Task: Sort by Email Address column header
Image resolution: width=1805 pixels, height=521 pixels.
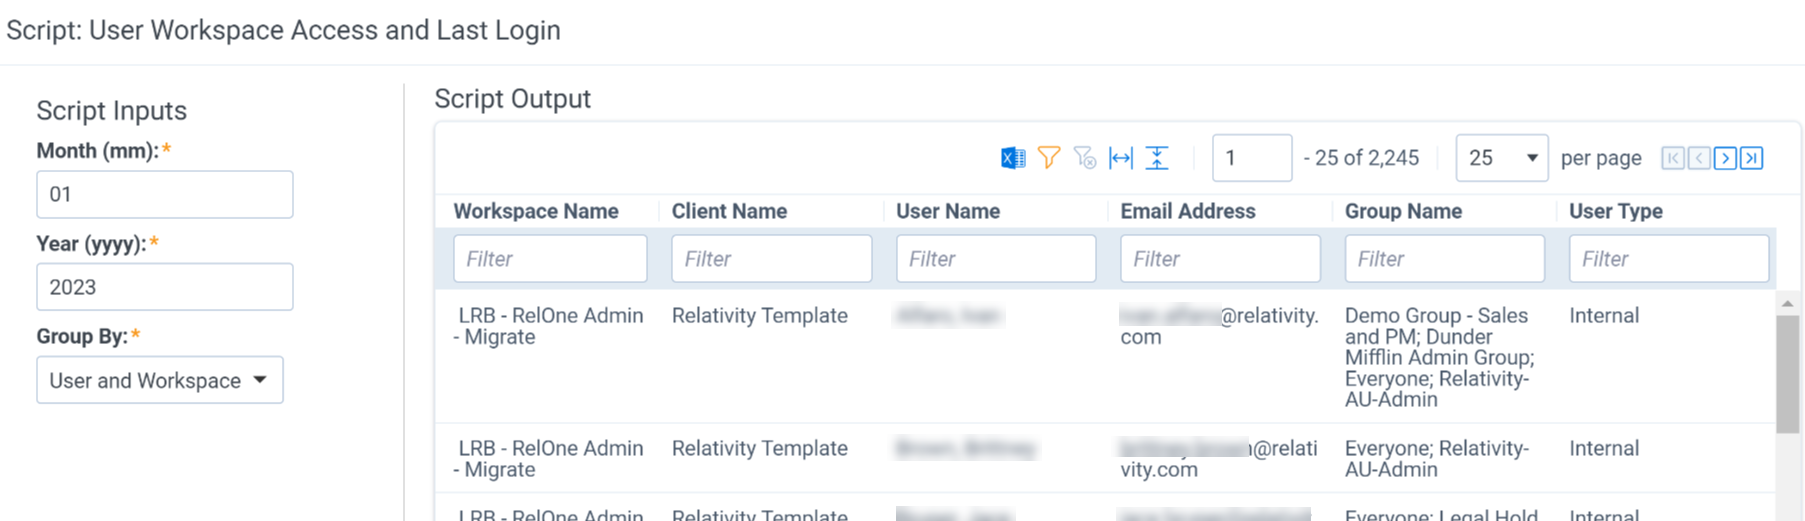Action: pos(1188,211)
